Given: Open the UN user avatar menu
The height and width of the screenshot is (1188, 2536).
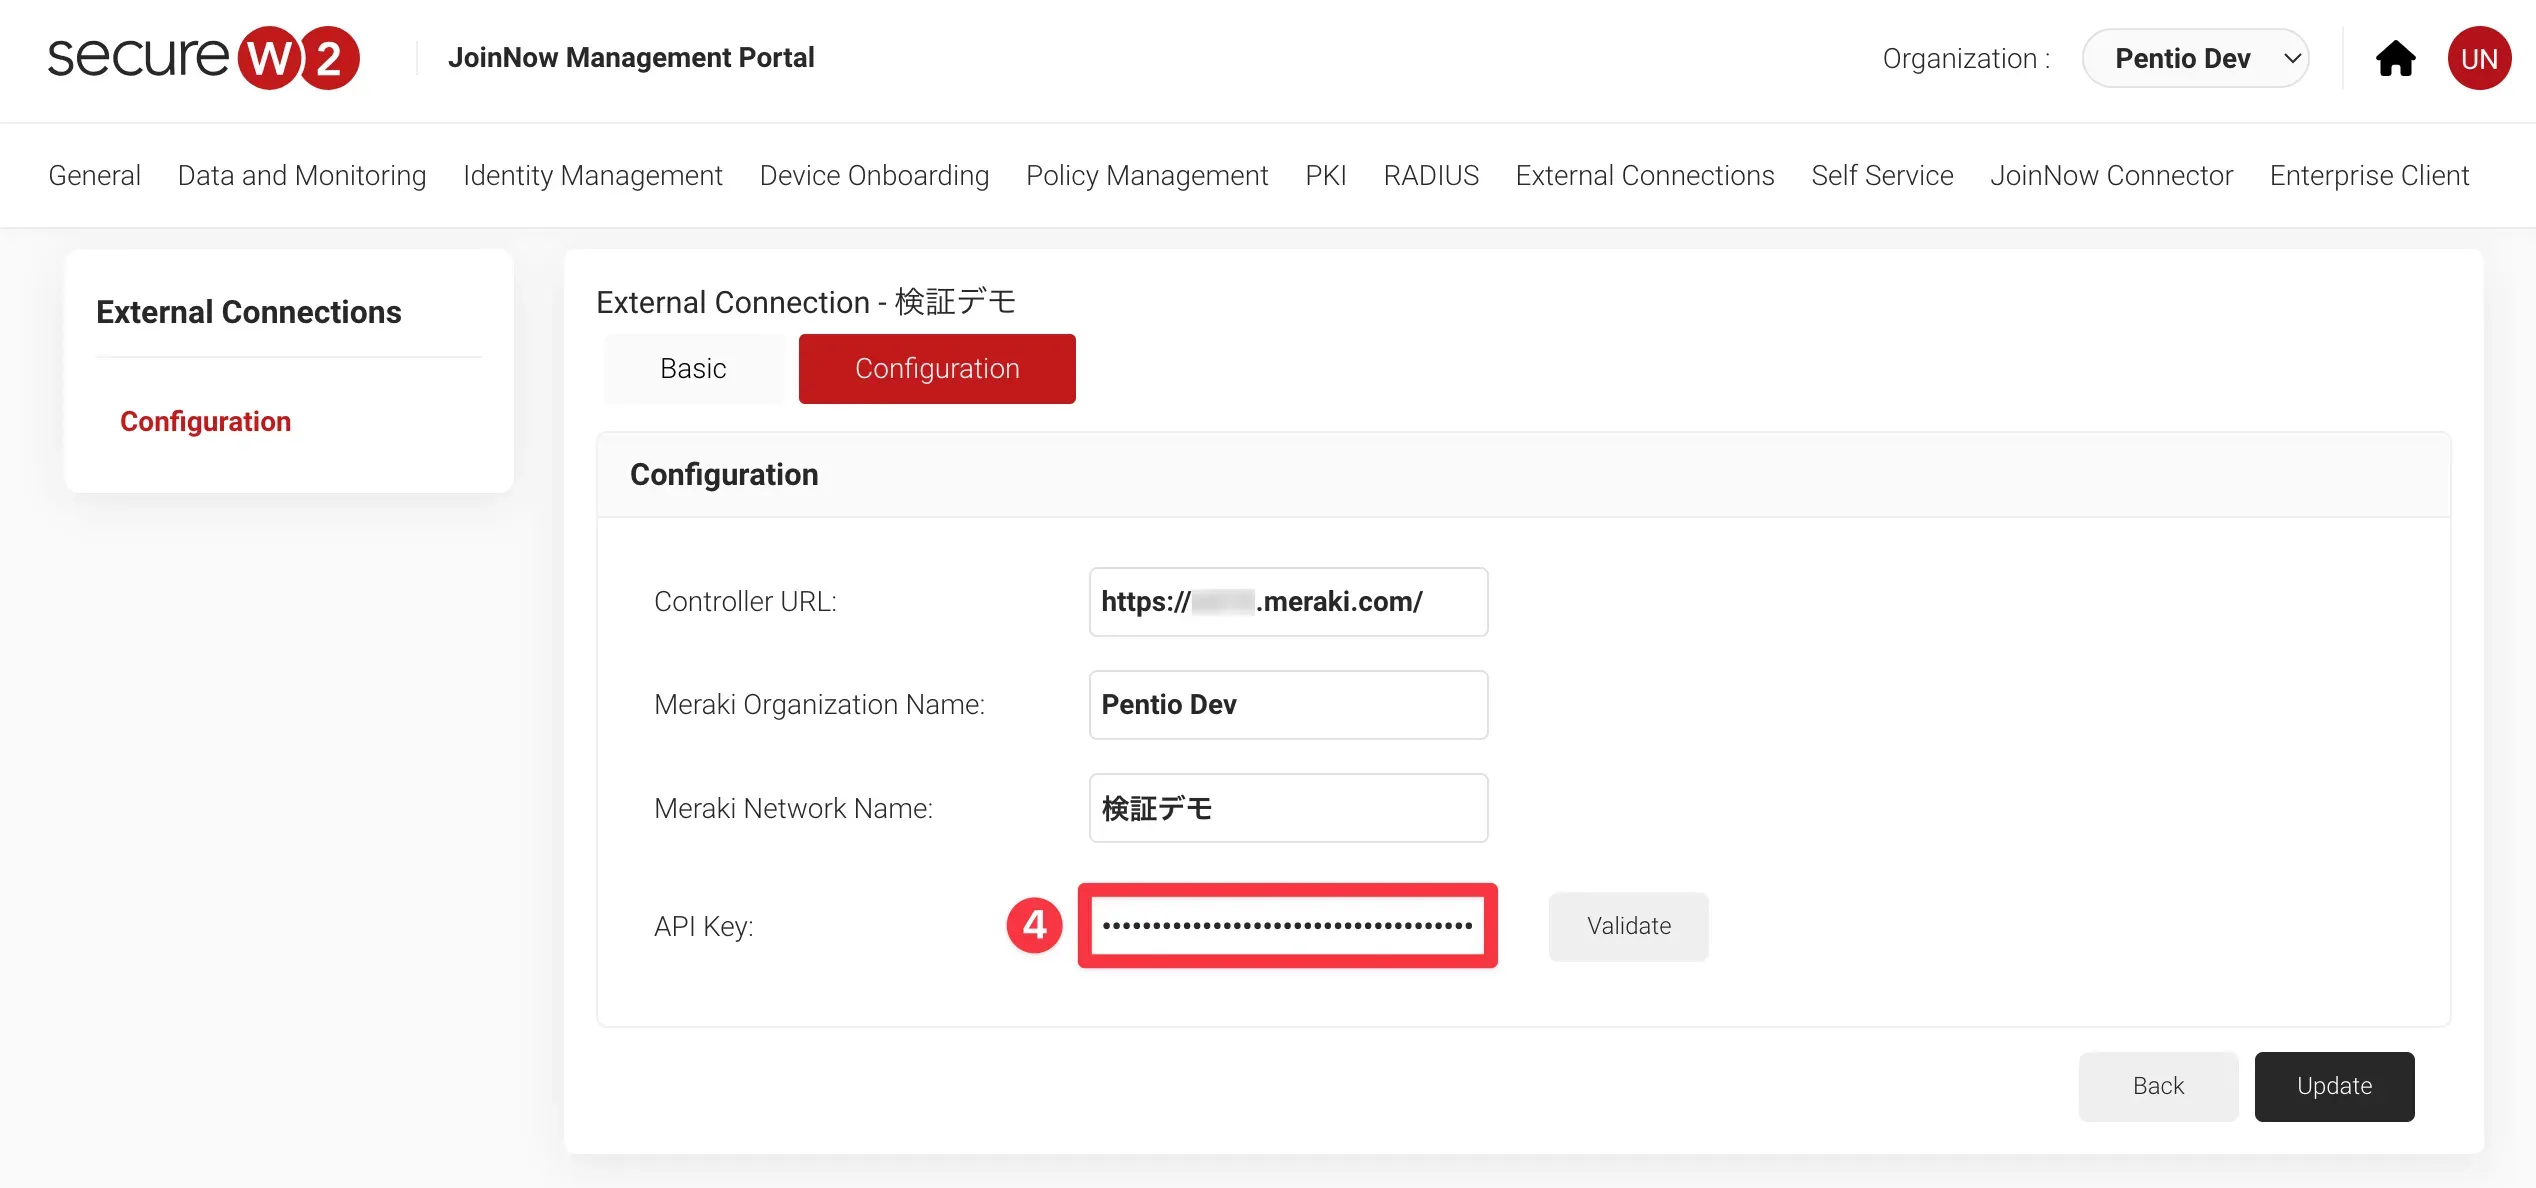Looking at the screenshot, I should coord(2478,59).
